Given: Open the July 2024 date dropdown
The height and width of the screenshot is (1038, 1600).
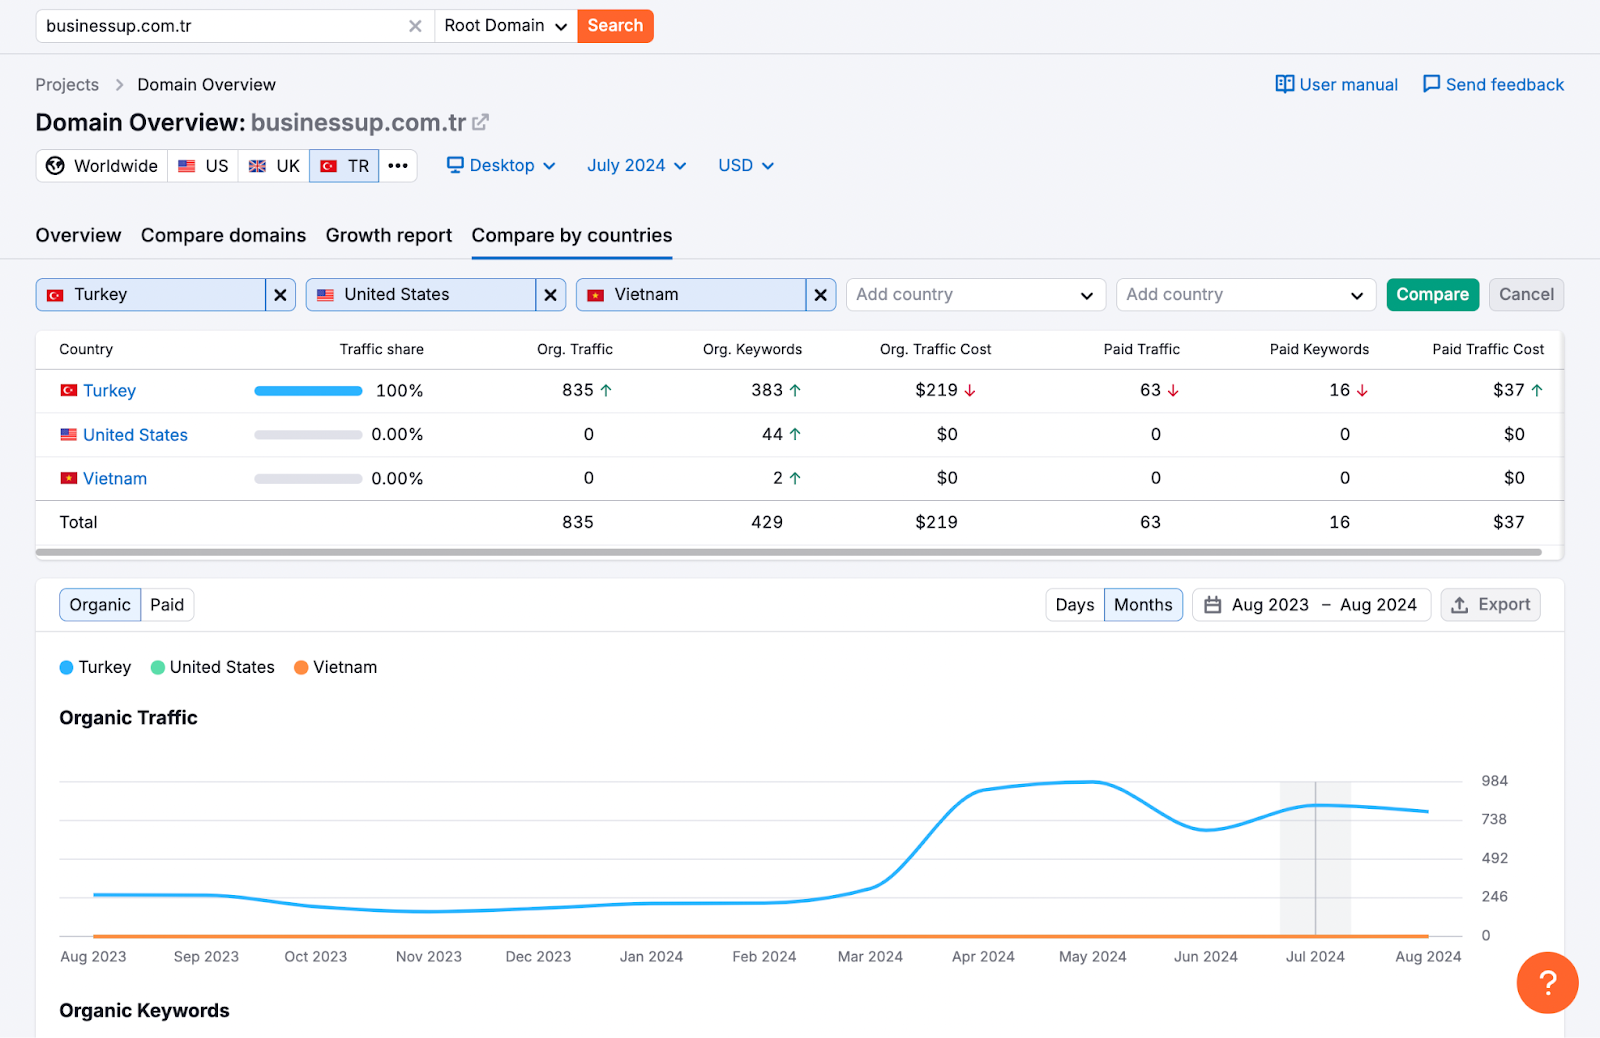Looking at the screenshot, I should (x=637, y=166).
